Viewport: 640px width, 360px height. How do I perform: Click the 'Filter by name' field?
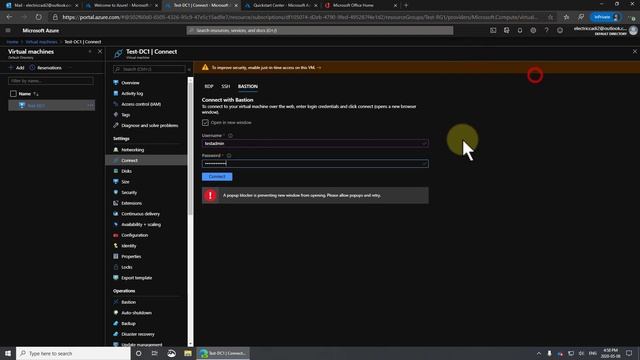tap(51, 81)
